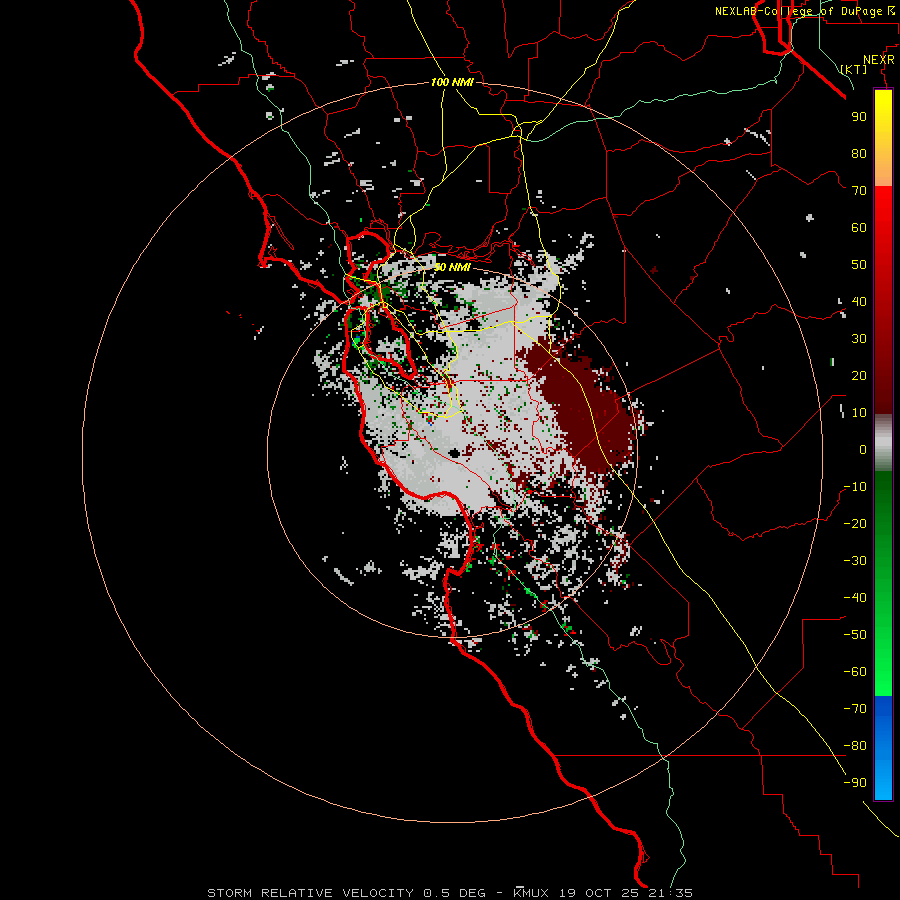Screen dimensions: 900x900
Task: Pick the light blue bottom color bar segment
Action: (x=883, y=776)
